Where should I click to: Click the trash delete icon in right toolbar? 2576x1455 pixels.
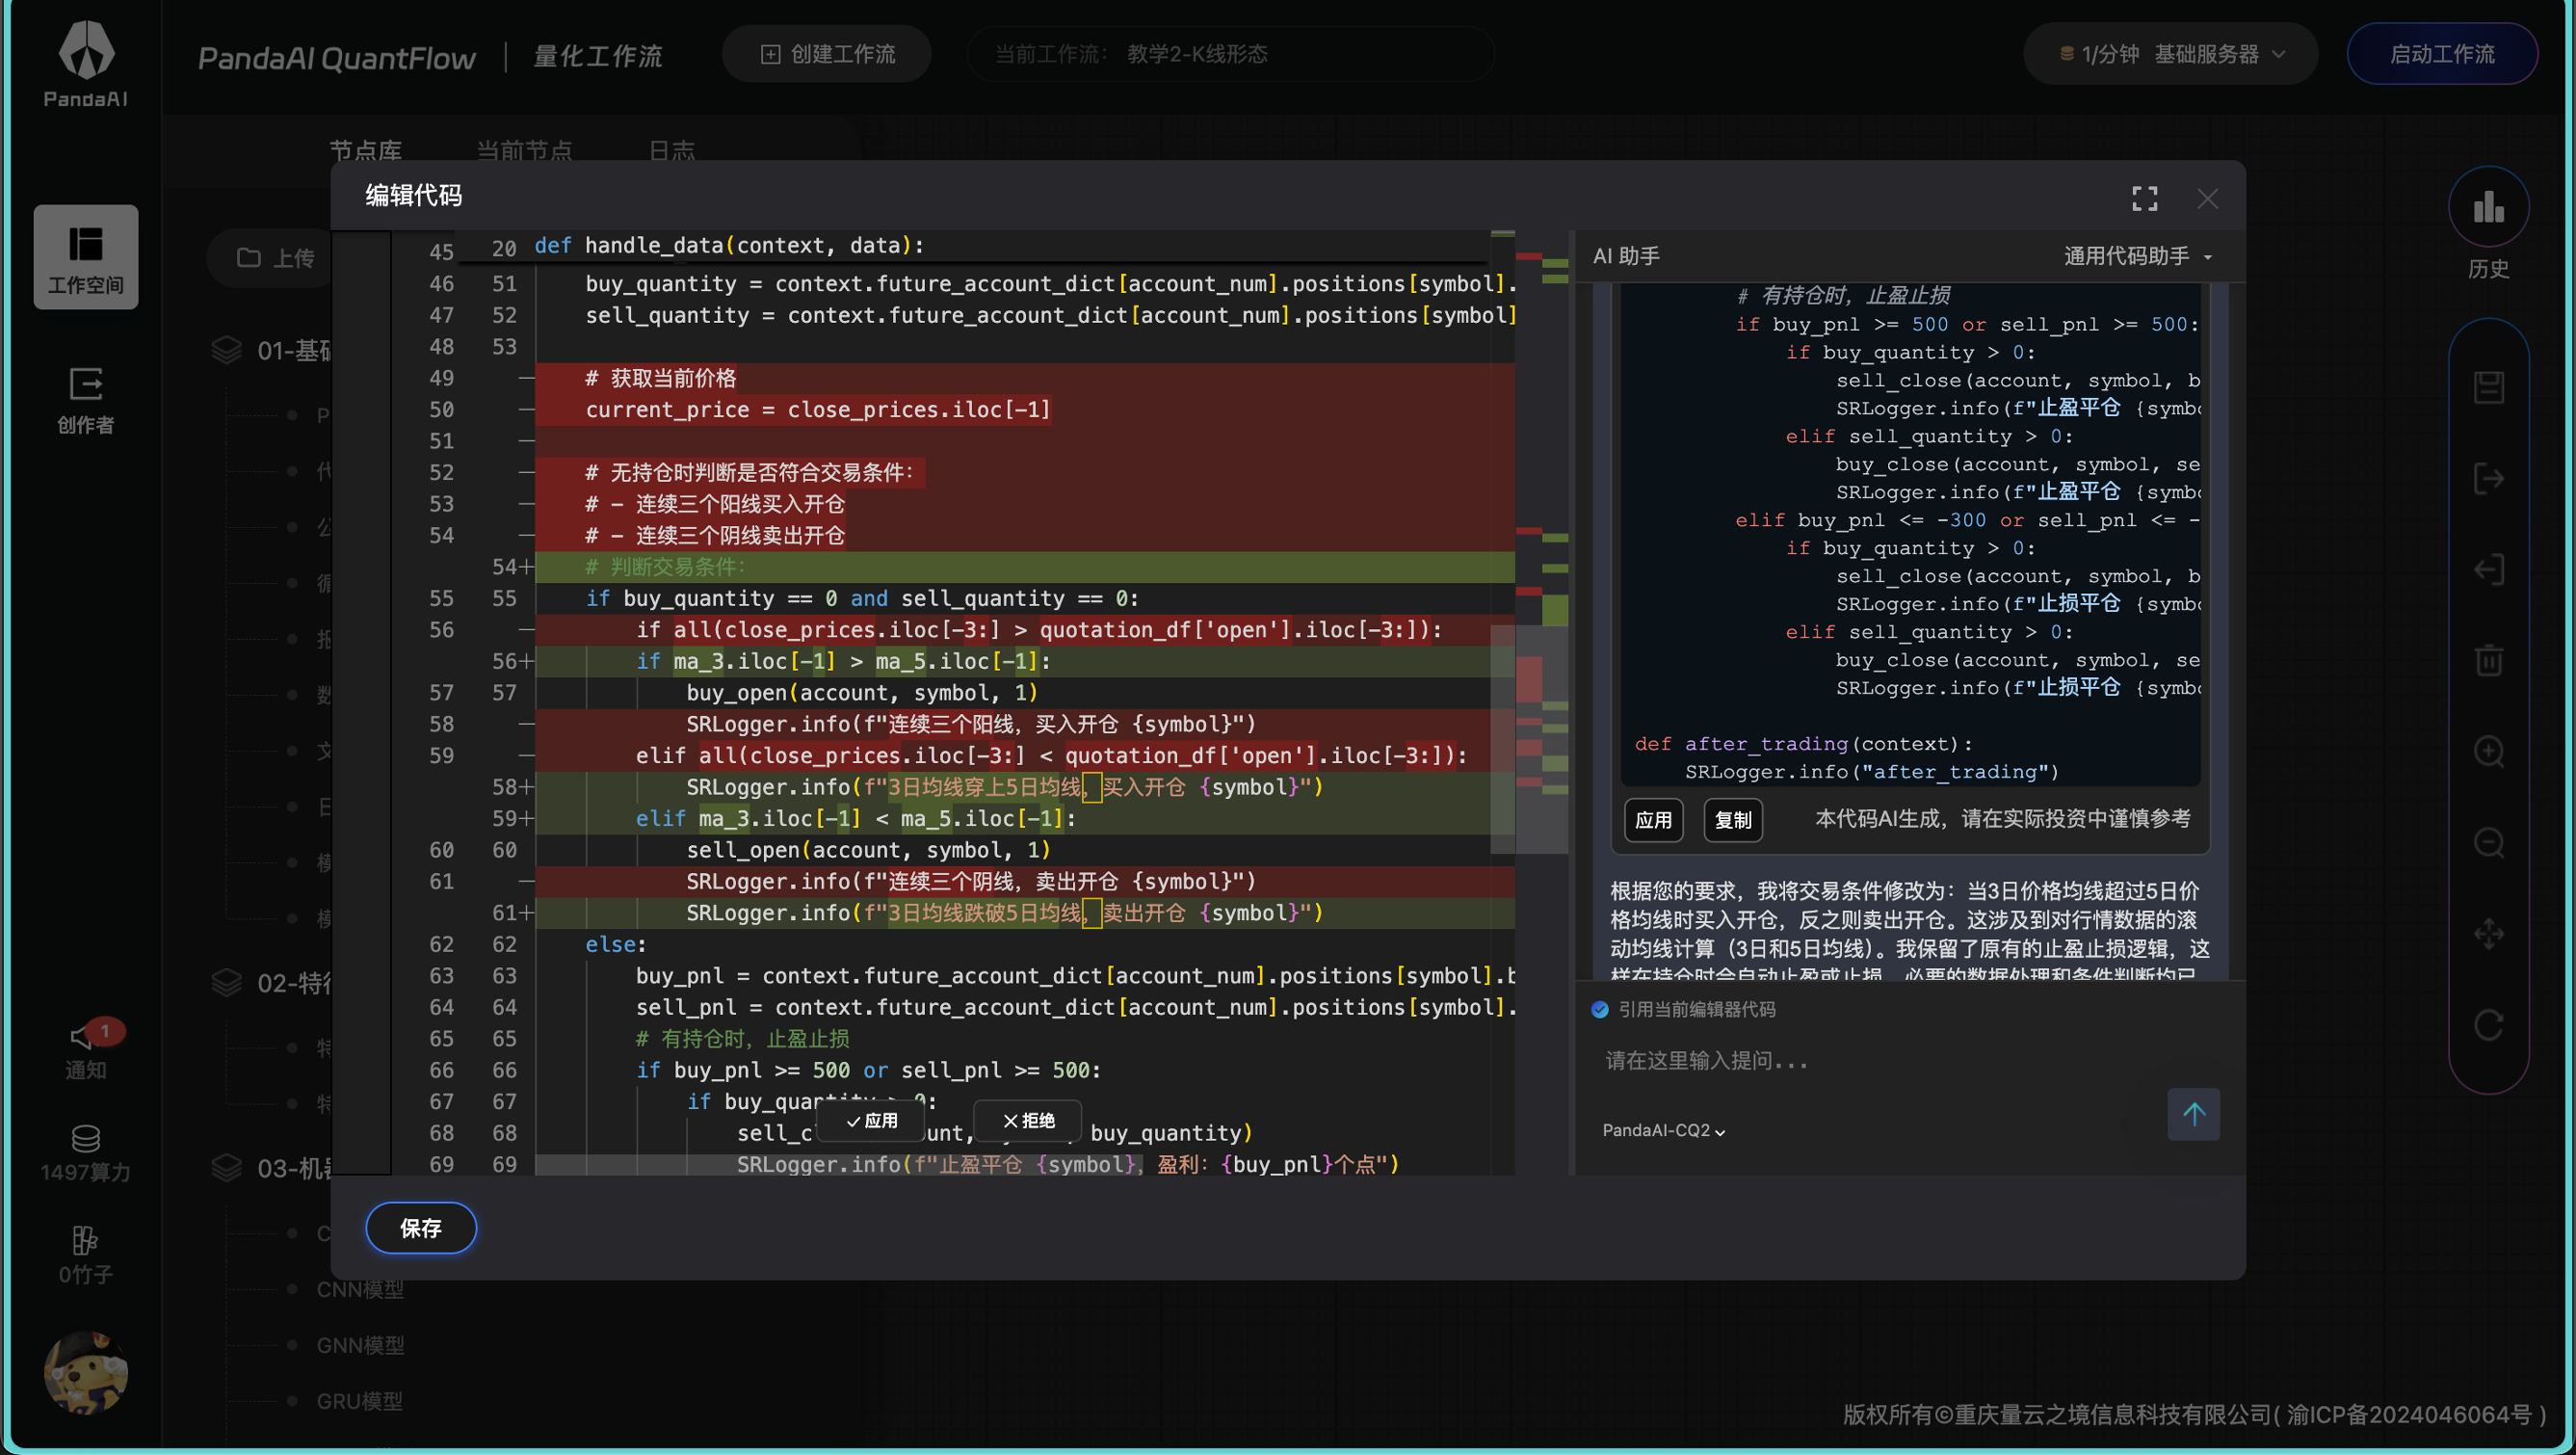2488,660
